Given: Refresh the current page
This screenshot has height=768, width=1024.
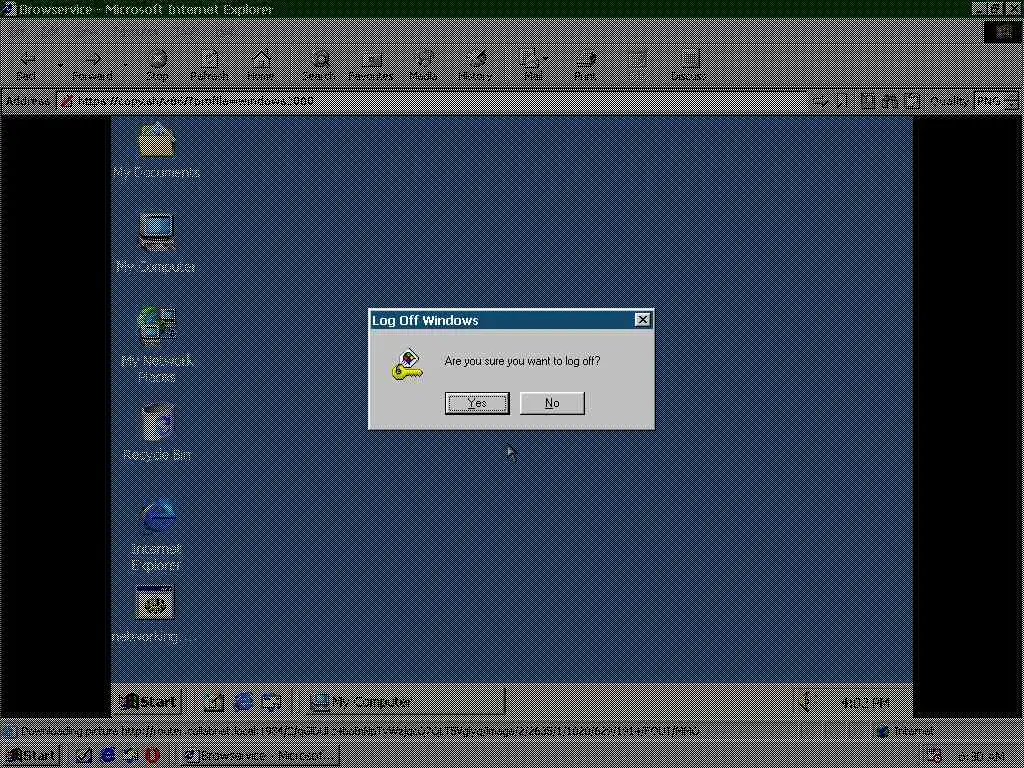Looking at the screenshot, I should (x=209, y=65).
